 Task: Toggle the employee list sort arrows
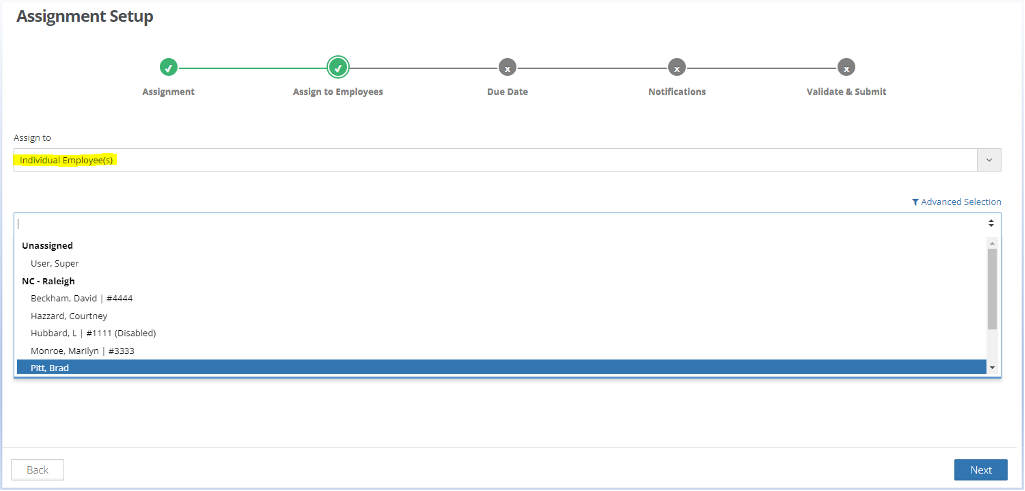click(991, 224)
